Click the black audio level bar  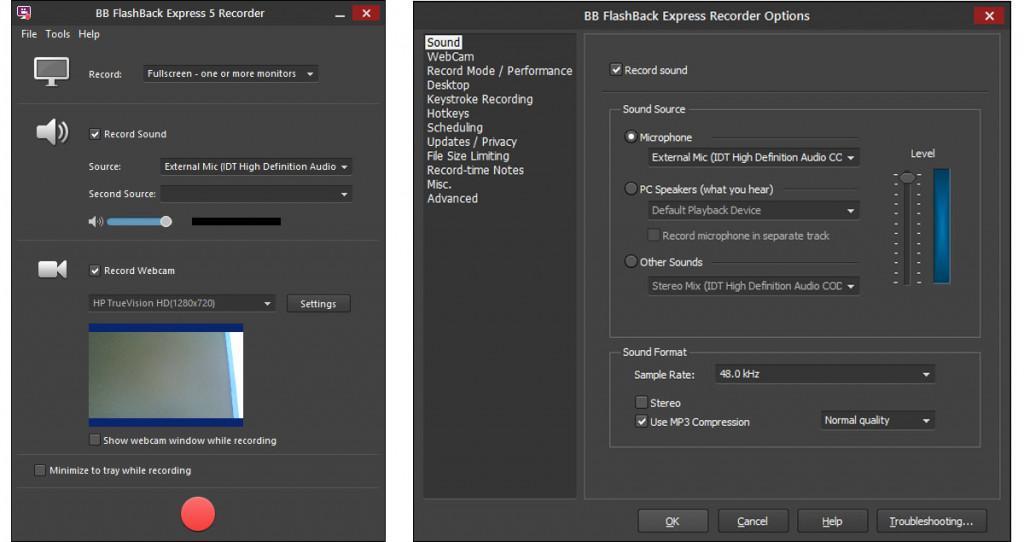[236, 221]
